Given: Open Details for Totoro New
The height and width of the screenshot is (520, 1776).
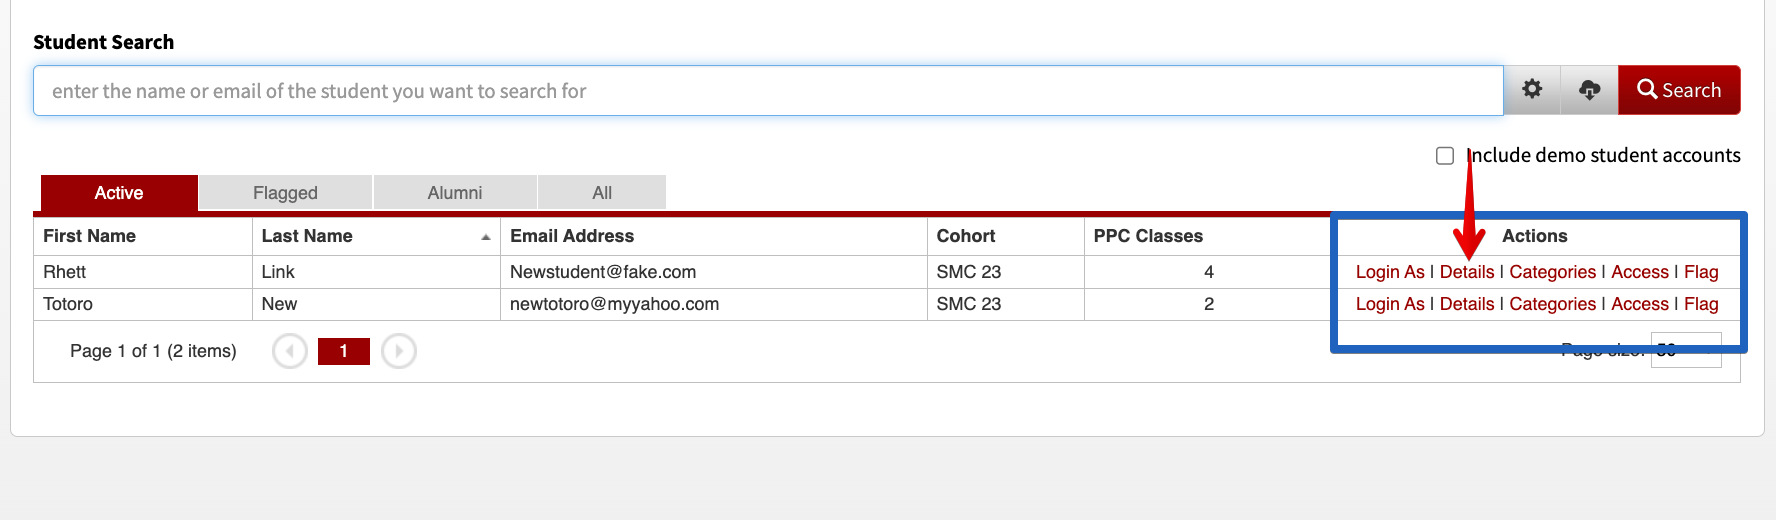Looking at the screenshot, I should coord(1467,304).
